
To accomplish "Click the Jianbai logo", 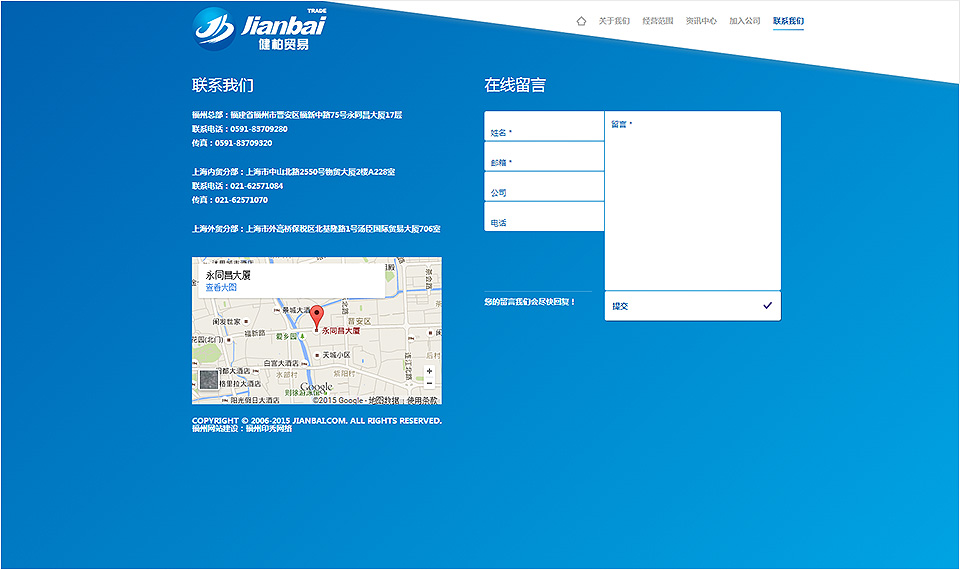I will pyautogui.click(x=259, y=28).
